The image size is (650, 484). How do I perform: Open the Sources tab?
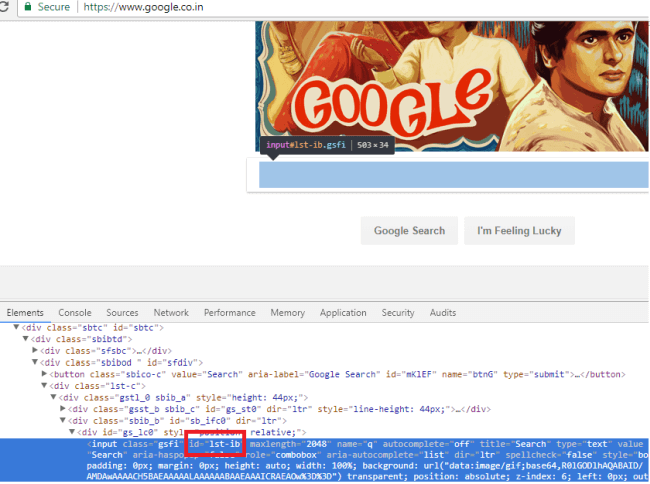click(122, 313)
